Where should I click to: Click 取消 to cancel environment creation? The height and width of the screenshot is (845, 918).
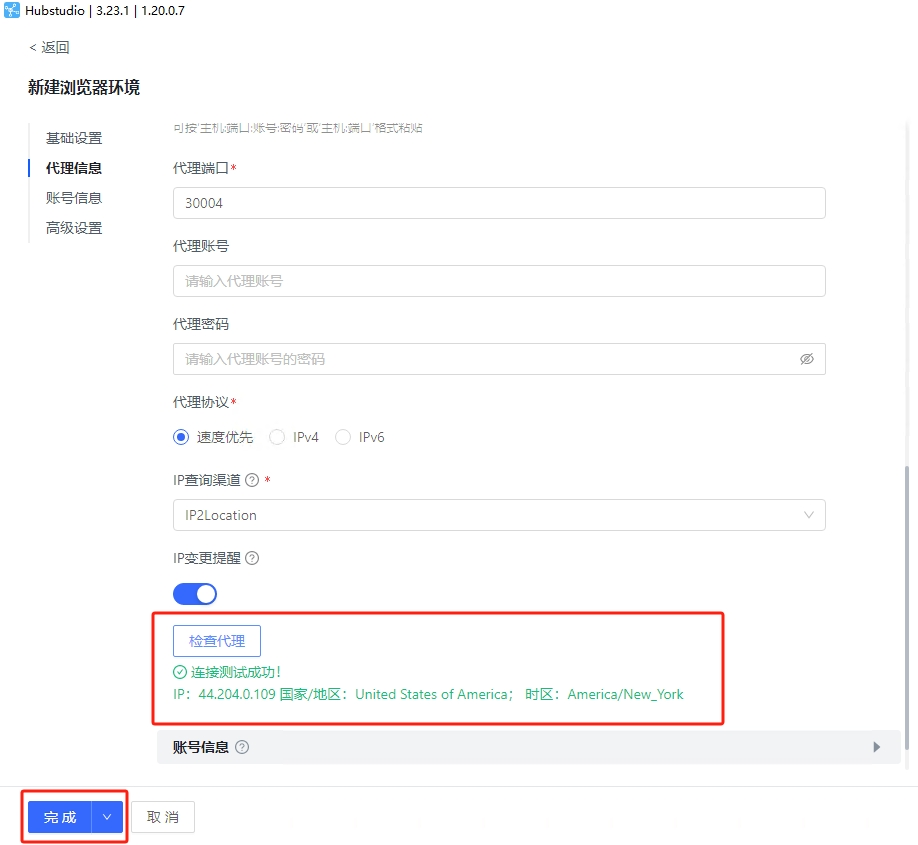click(163, 817)
